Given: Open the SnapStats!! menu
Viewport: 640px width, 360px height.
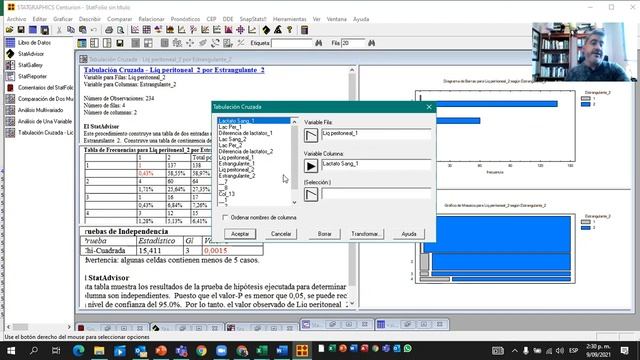Looking at the screenshot, I should 253,19.
